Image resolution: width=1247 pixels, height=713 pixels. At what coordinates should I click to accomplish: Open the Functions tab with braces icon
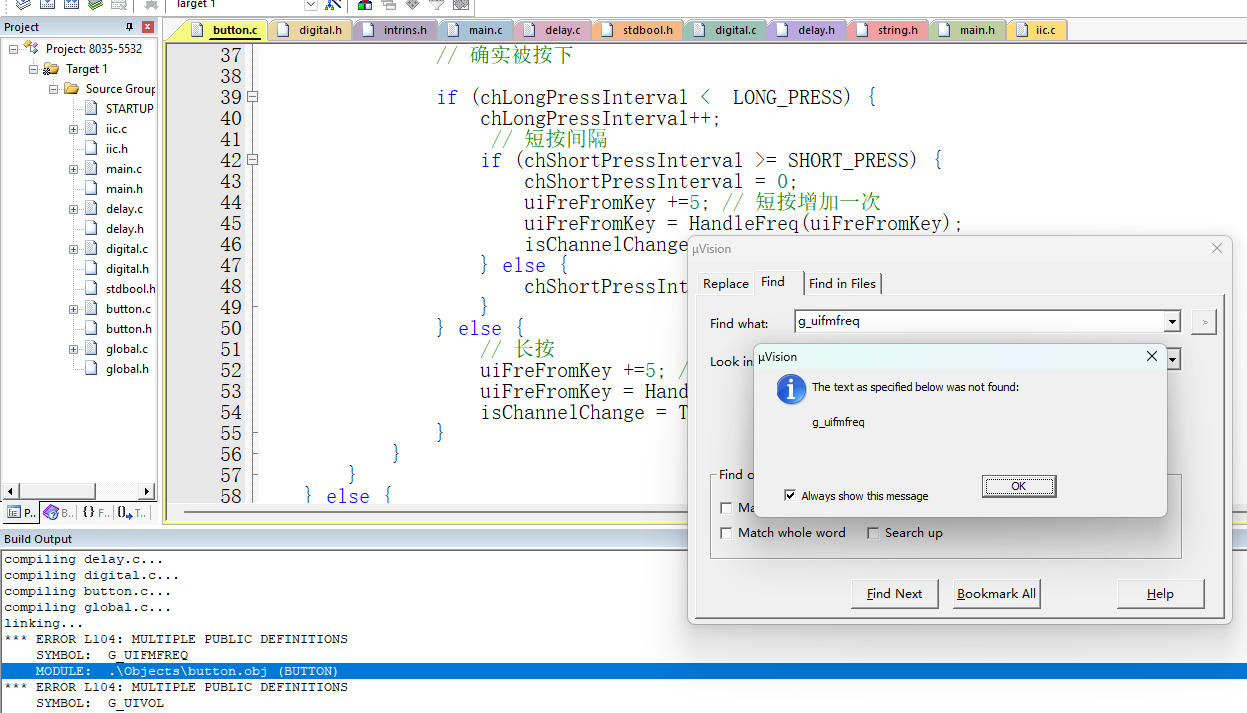(95, 513)
